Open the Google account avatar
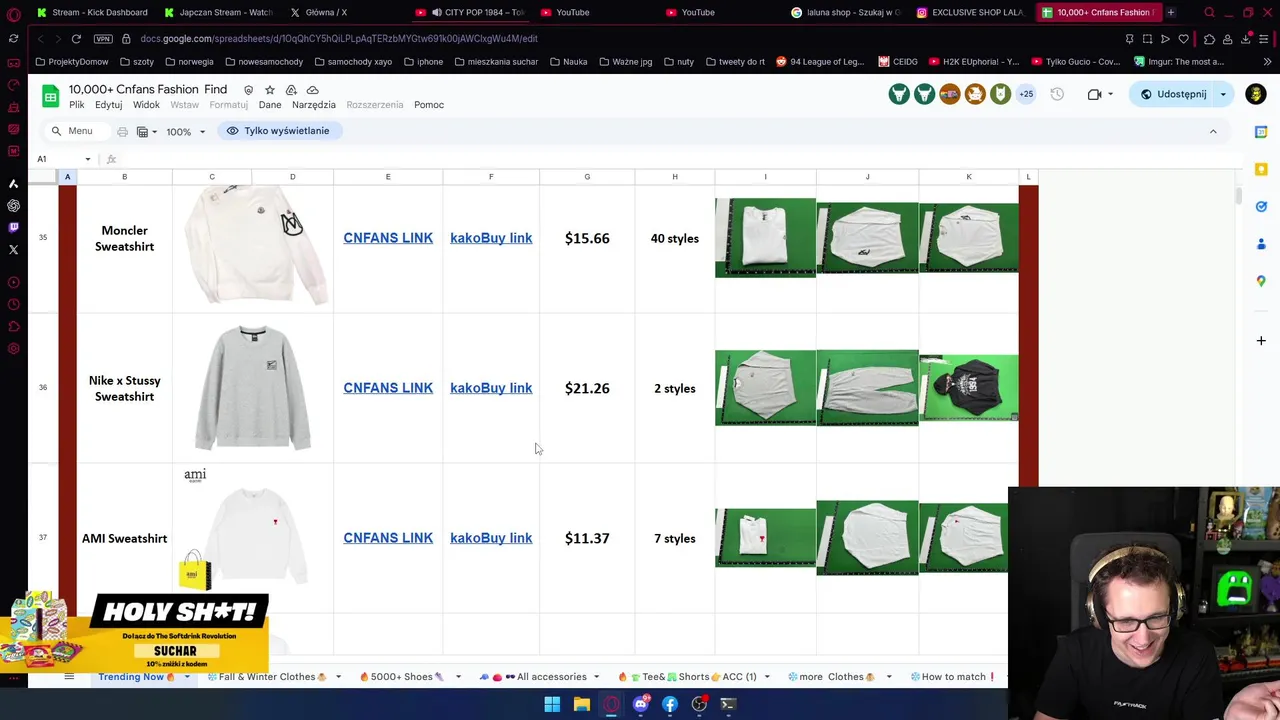Screen dimensions: 1280x720 pyautogui.click(x=1256, y=94)
